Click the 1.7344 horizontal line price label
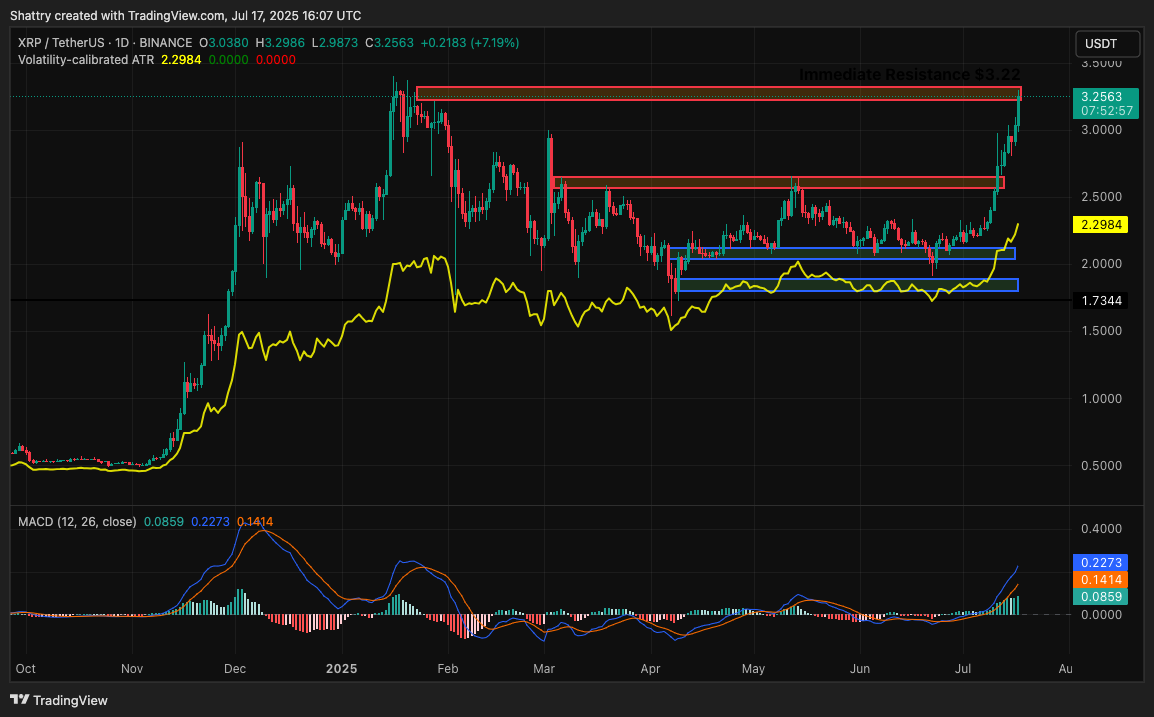This screenshot has width=1154, height=717. pos(1100,300)
